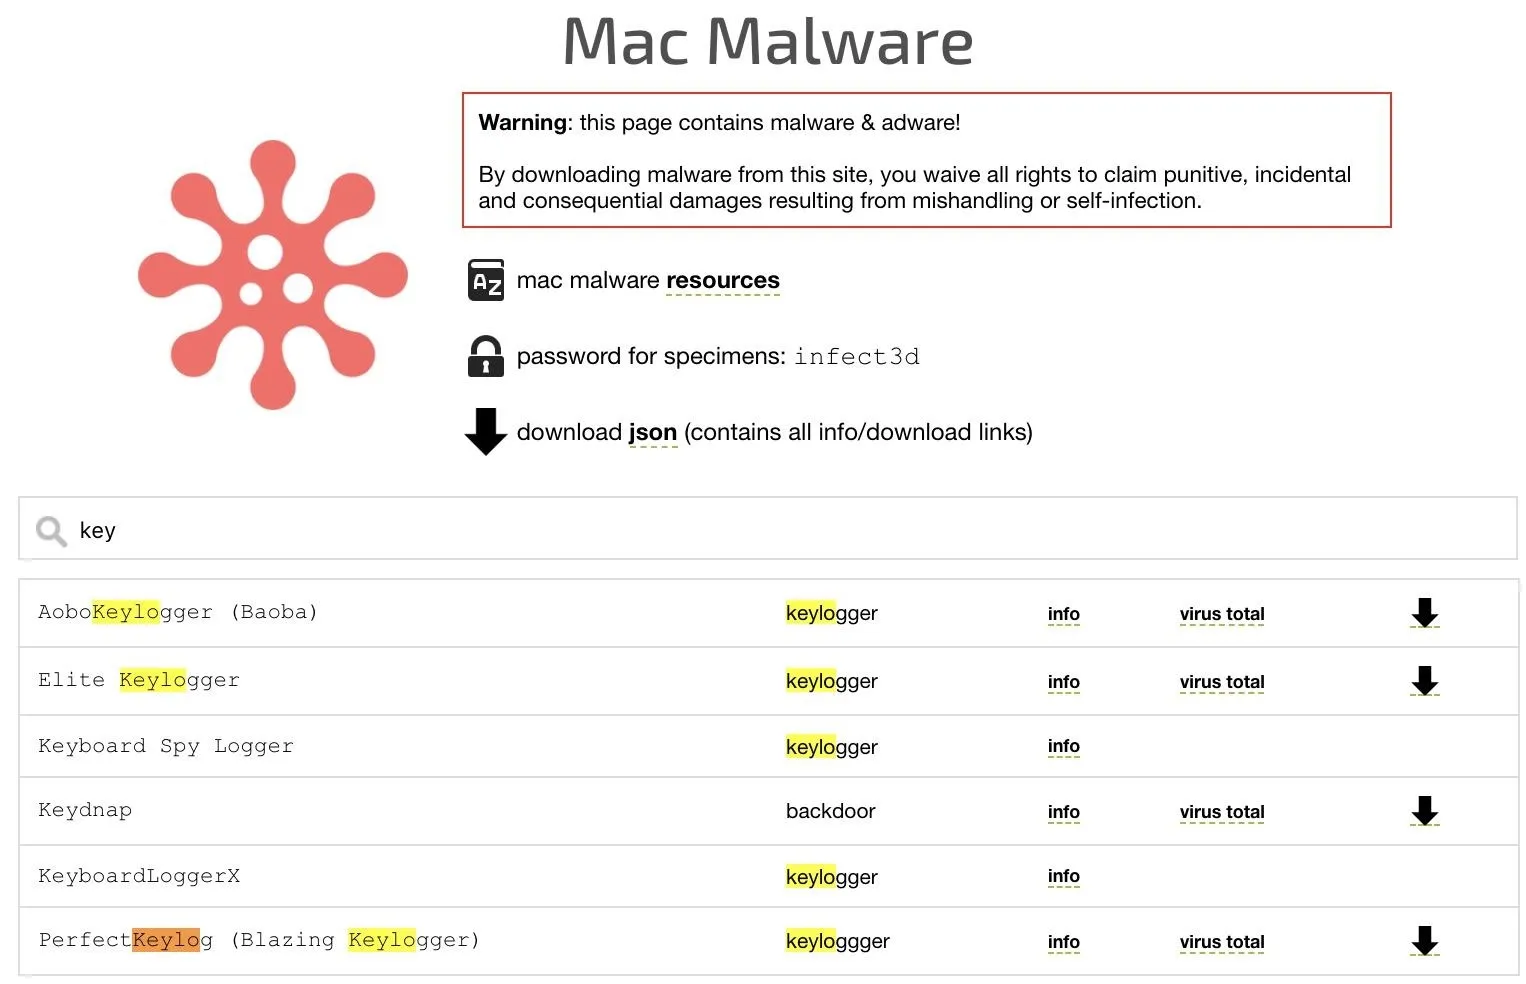The height and width of the screenshot is (984, 1526).
Task: Click the search magnifier icon
Action: tap(51, 531)
